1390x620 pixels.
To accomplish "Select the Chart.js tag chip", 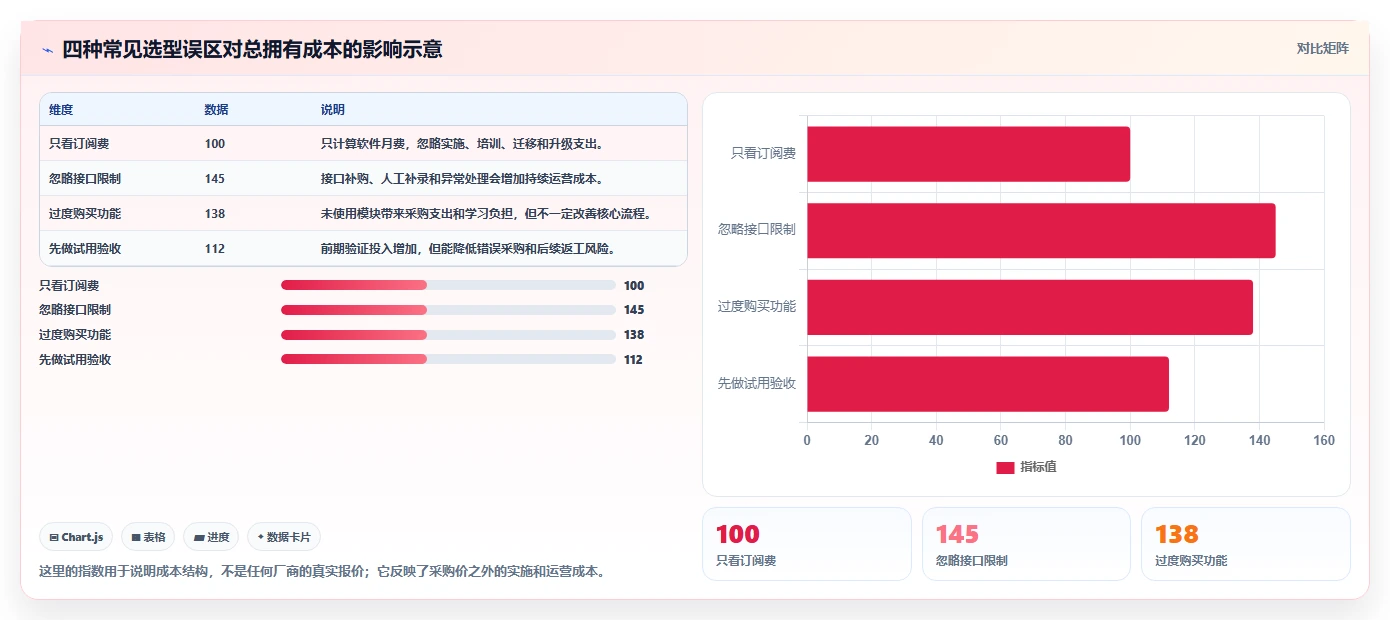I will point(77,537).
